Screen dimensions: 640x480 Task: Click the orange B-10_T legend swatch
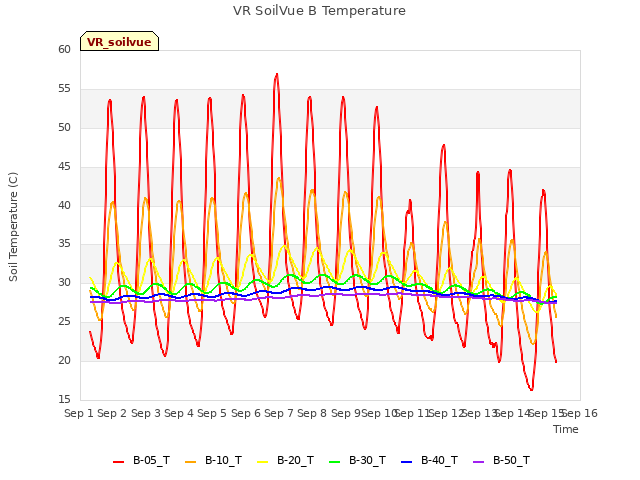(190, 462)
